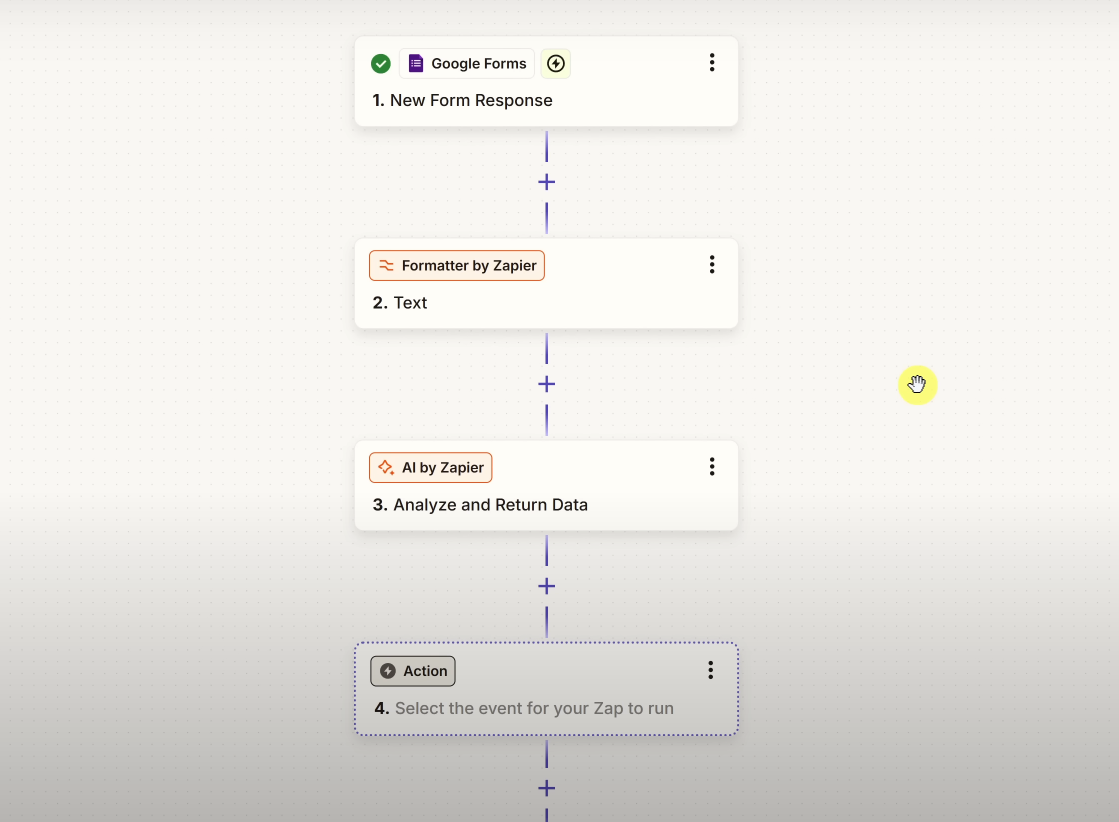The height and width of the screenshot is (822, 1119).
Task: Click the AI by Zapier badge
Action: (430, 467)
